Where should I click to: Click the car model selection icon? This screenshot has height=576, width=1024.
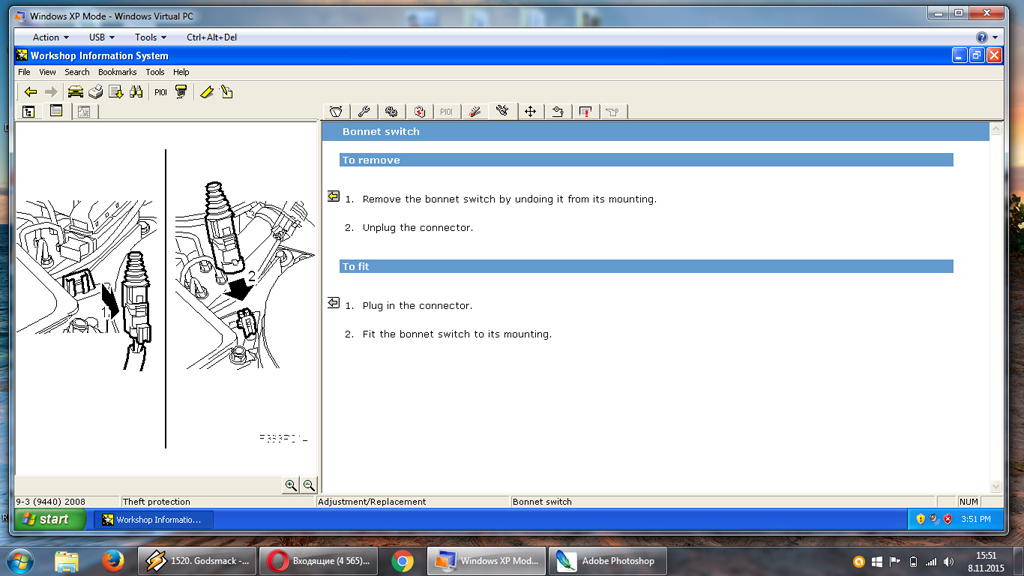[75, 92]
